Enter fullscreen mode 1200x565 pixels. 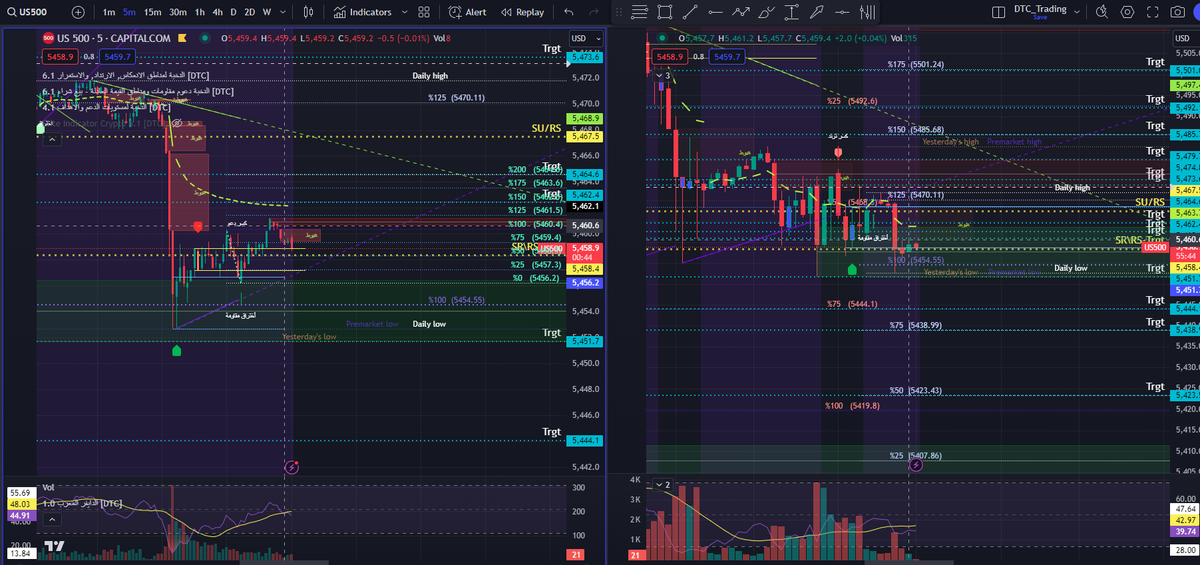pos(1152,12)
